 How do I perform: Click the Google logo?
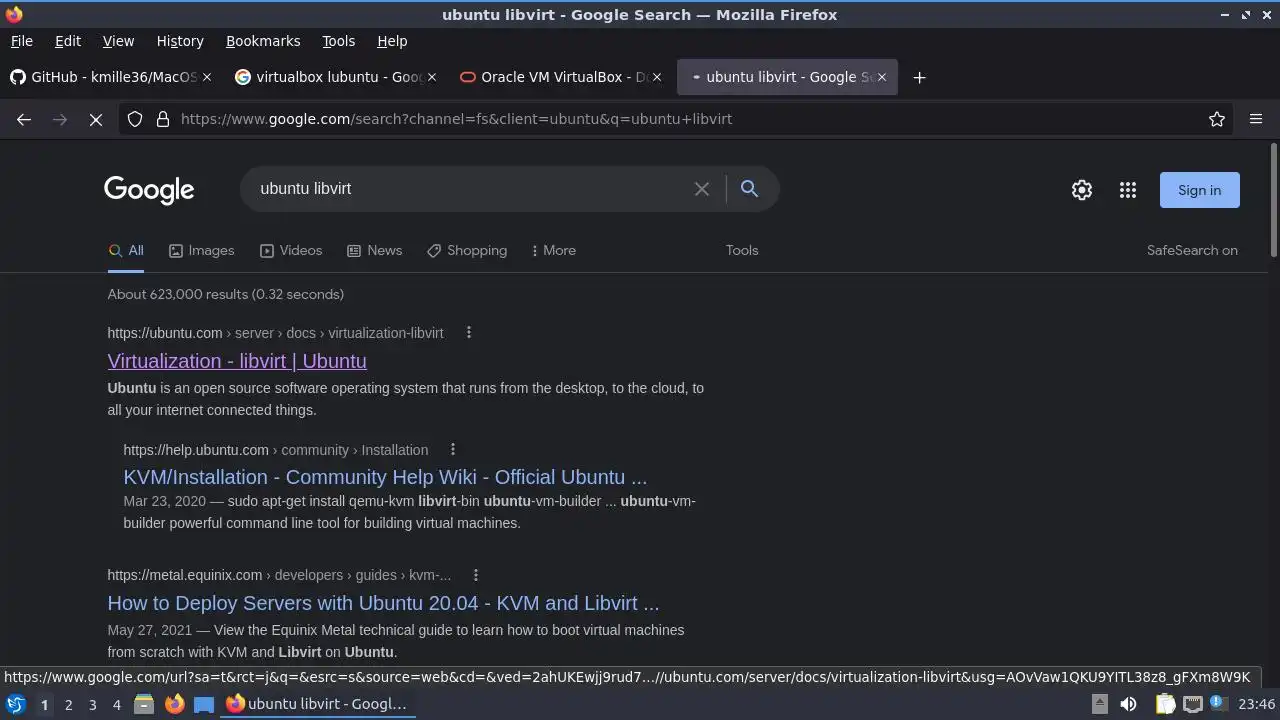click(149, 189)
